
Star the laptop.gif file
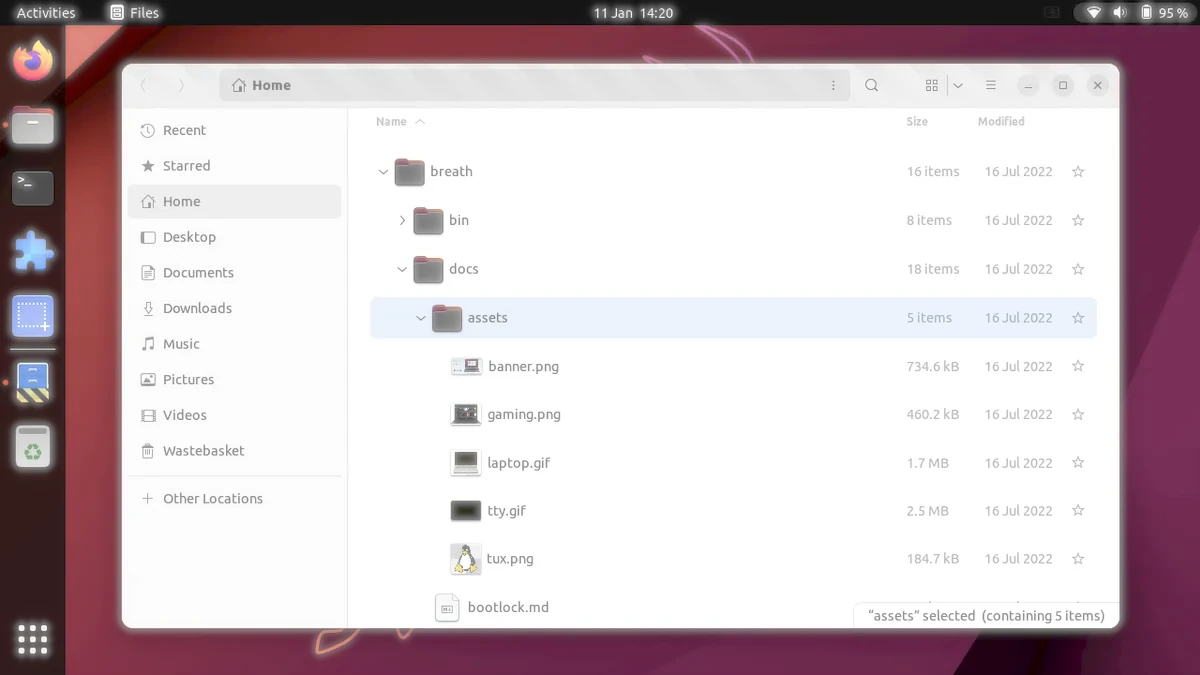pyautogui.click(x=1078, y=463)
